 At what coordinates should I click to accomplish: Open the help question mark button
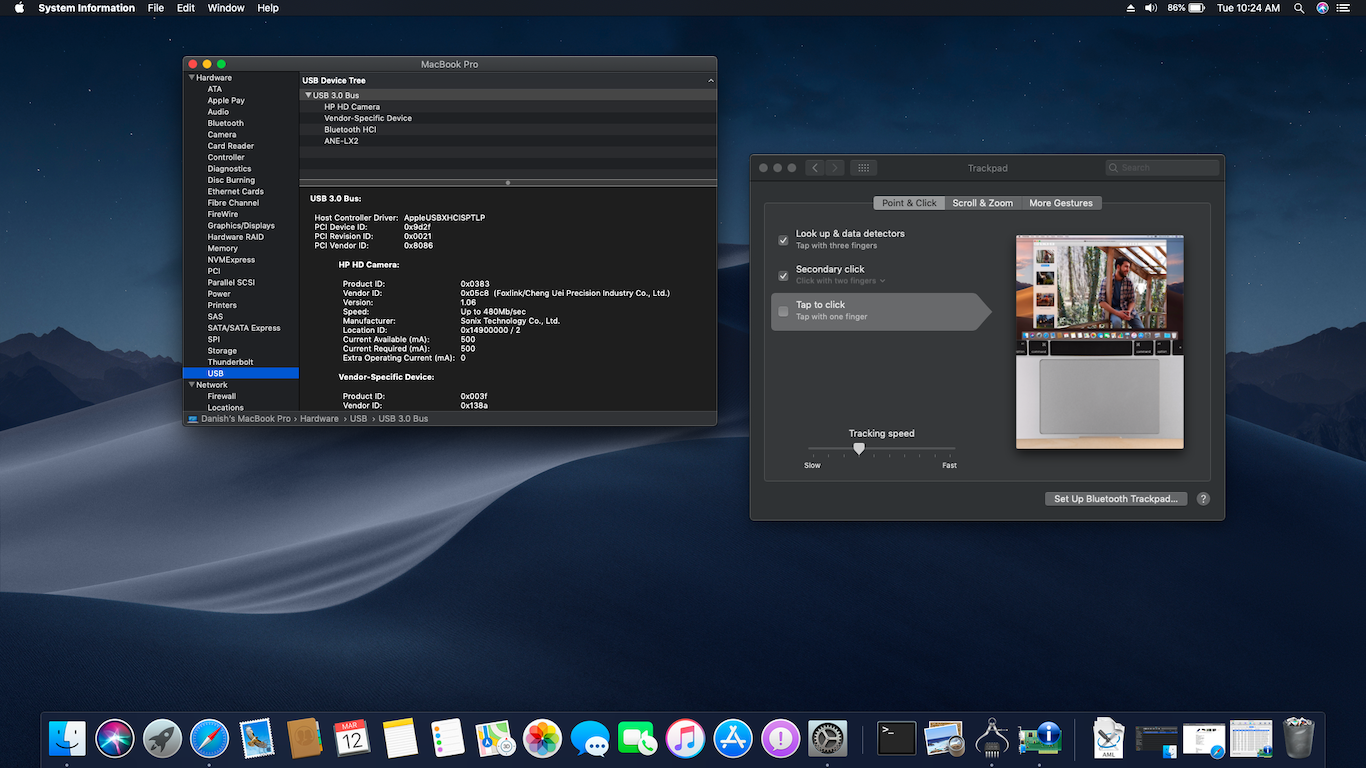1203,499
